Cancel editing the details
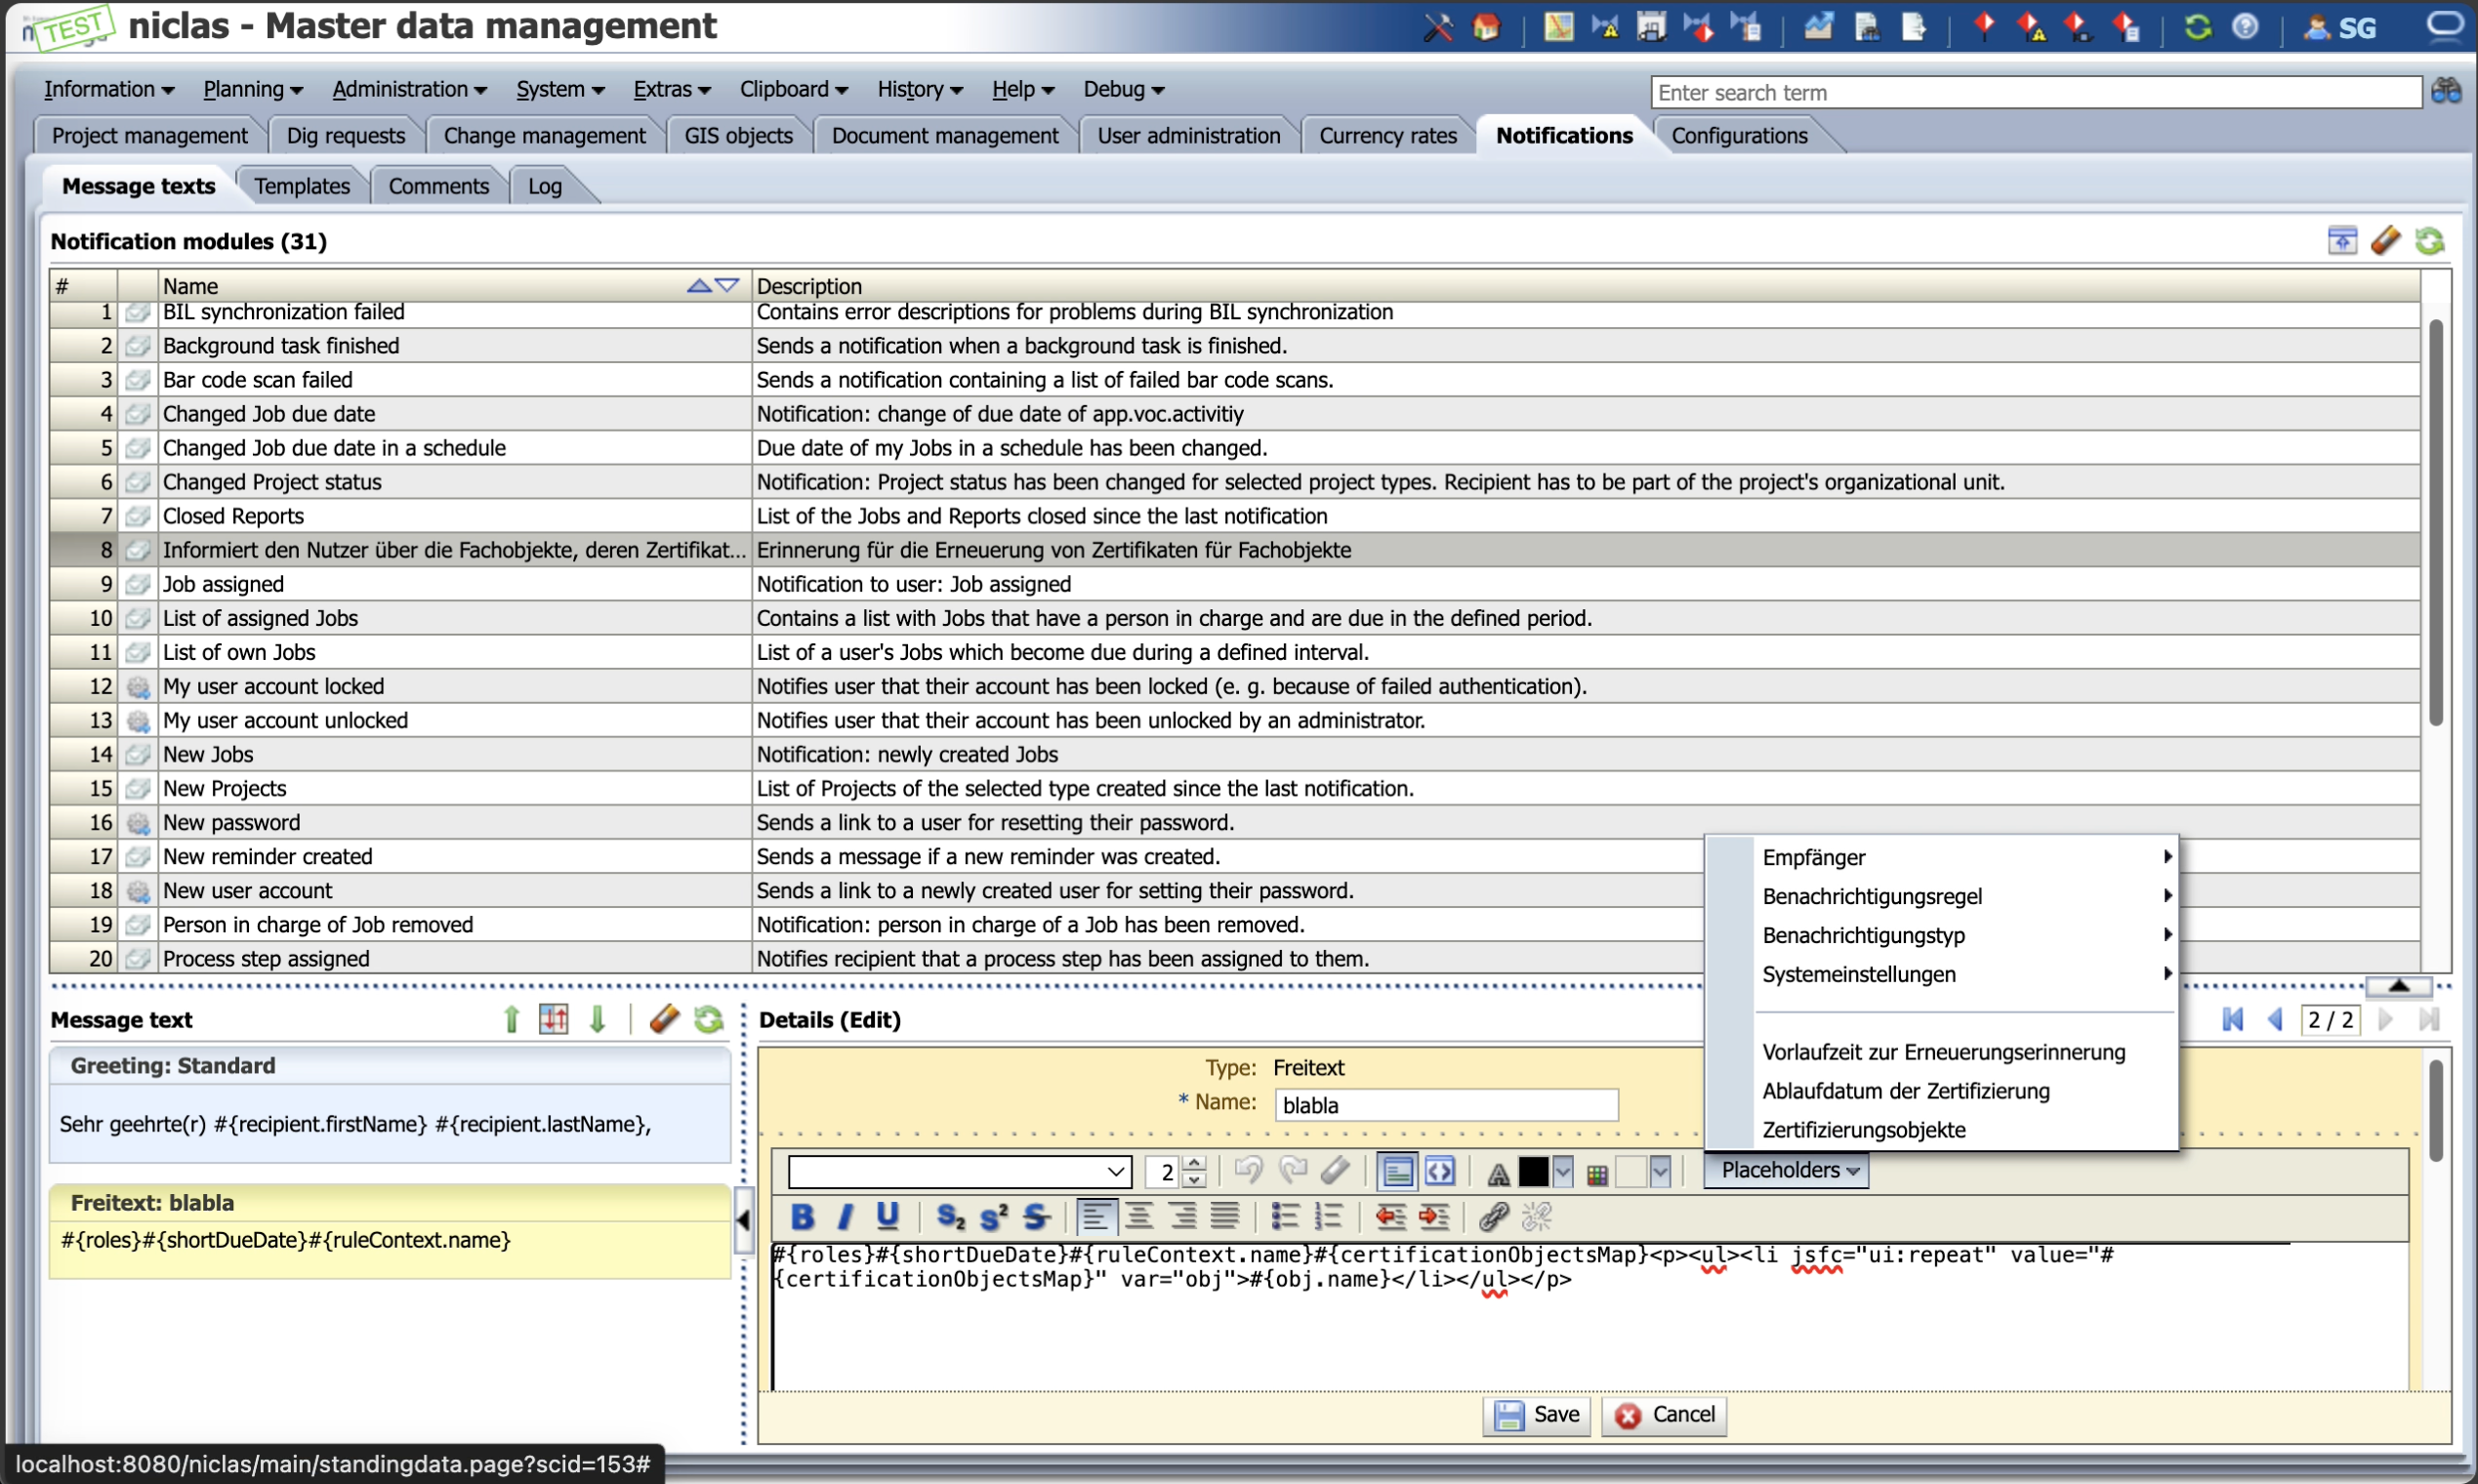2478x1484 pixels. (1664, 1414)
